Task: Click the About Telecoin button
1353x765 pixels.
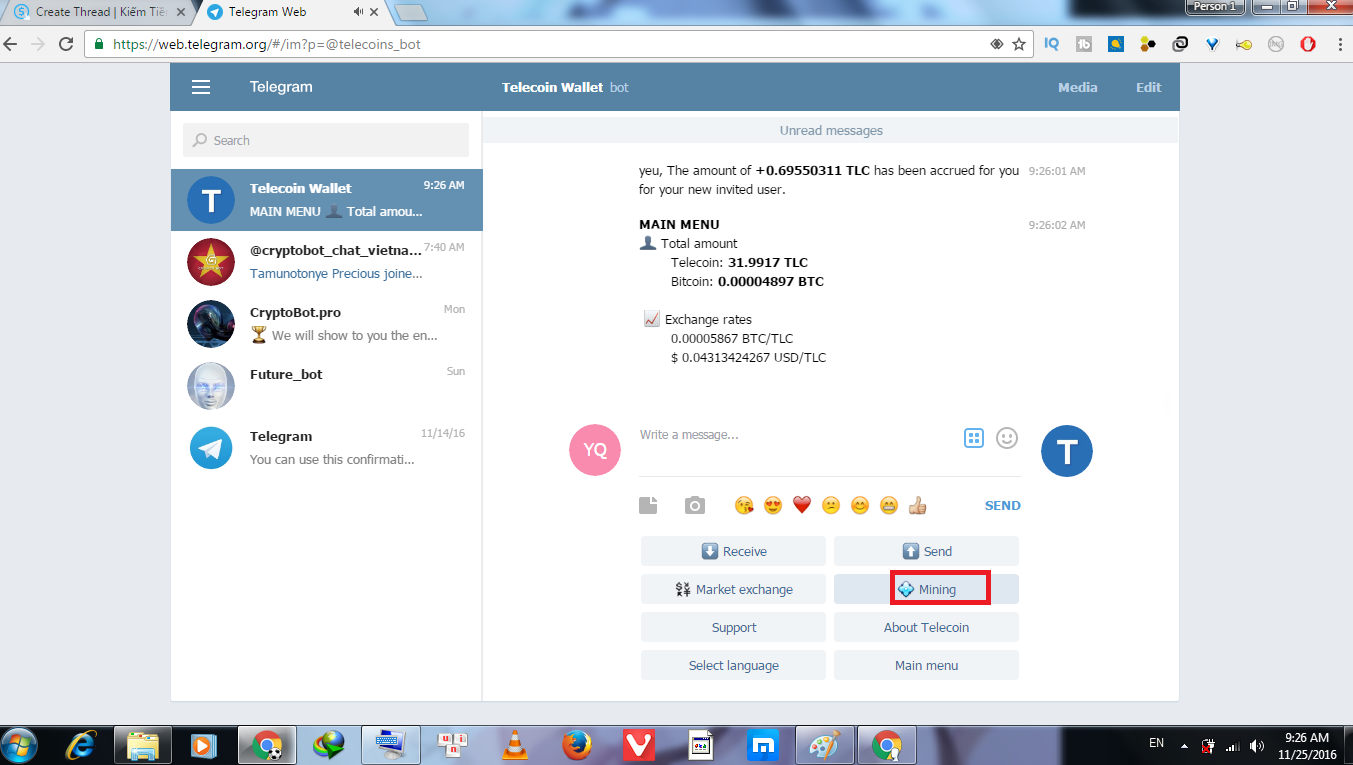Action: [926, 627]
